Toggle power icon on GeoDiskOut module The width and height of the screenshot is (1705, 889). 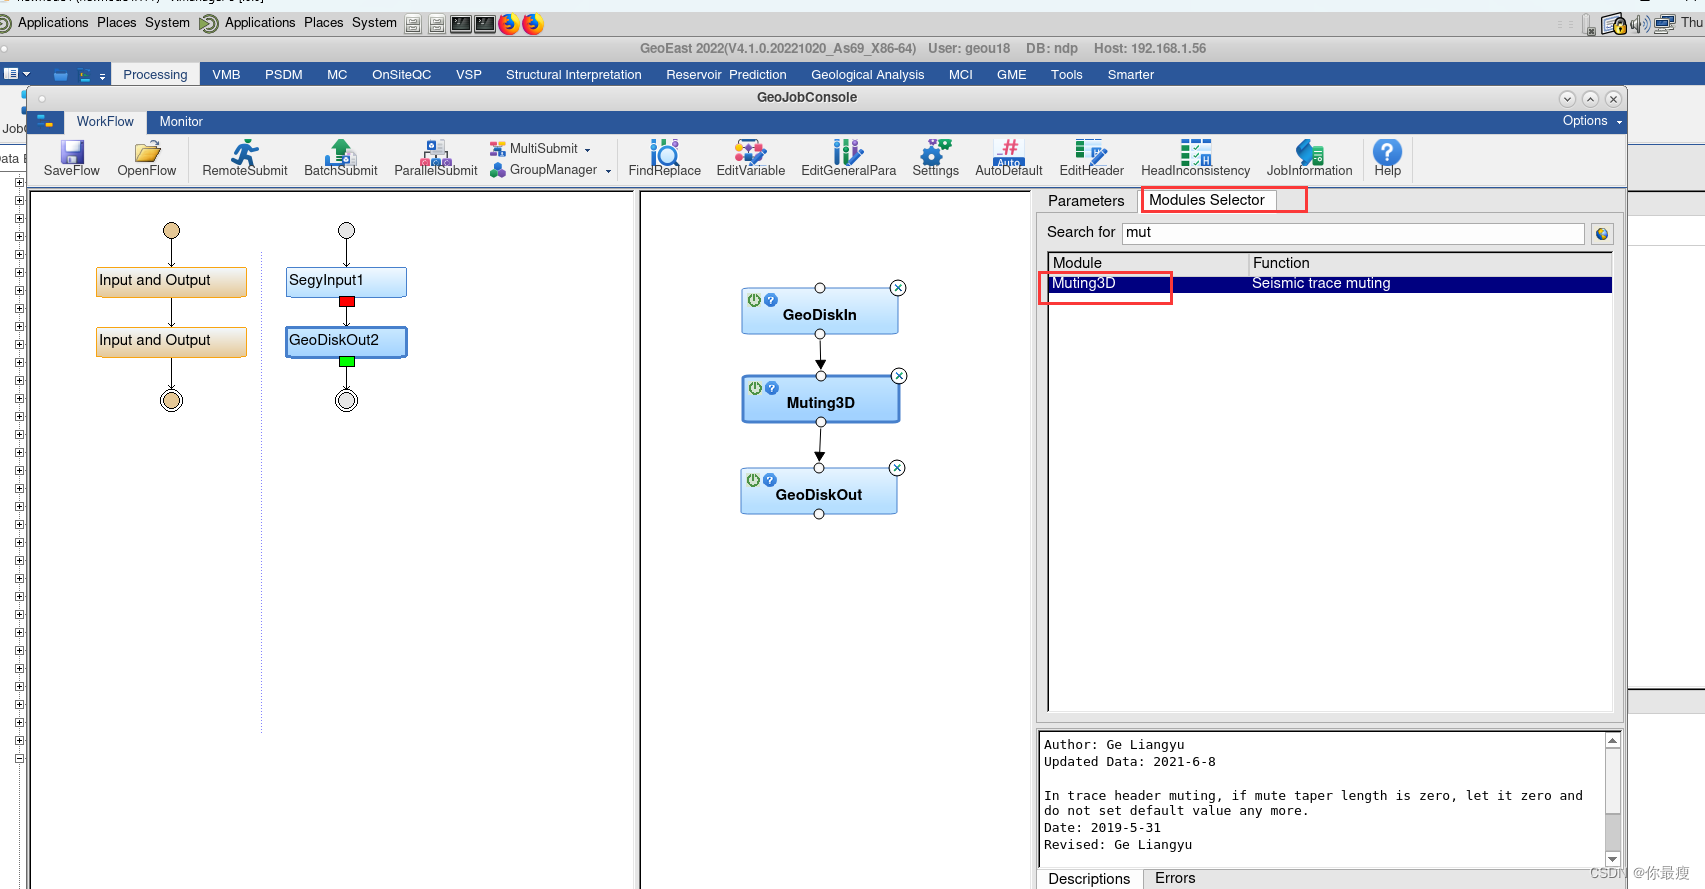754,480
